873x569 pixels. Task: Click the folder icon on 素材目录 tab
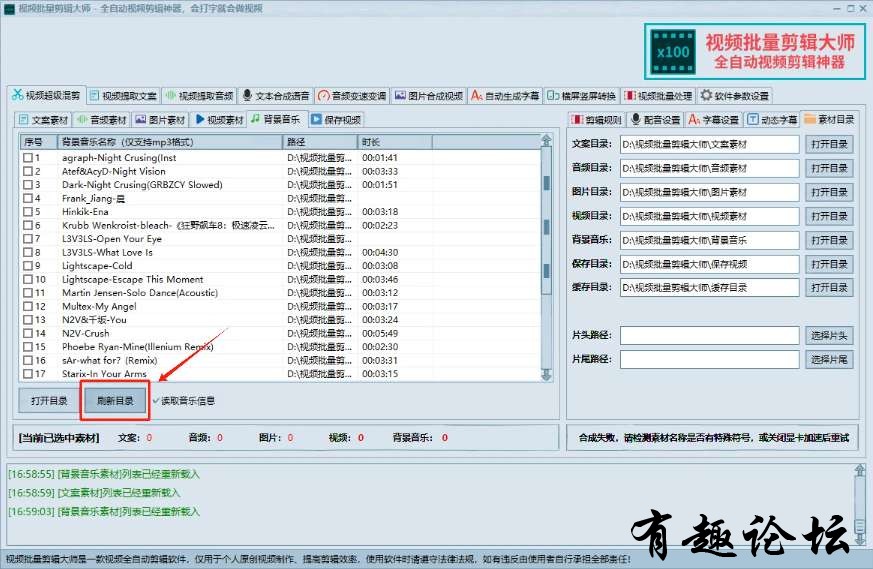(x=810, y=120)
